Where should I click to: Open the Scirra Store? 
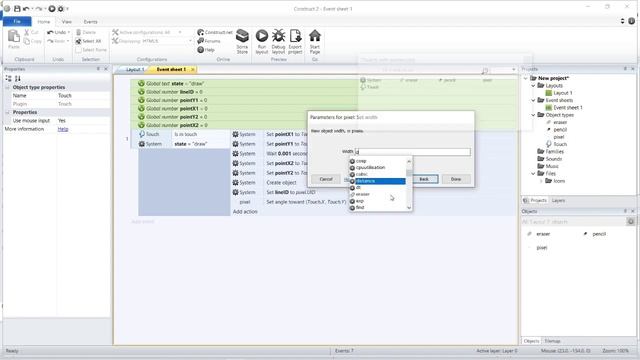(242, 41)
